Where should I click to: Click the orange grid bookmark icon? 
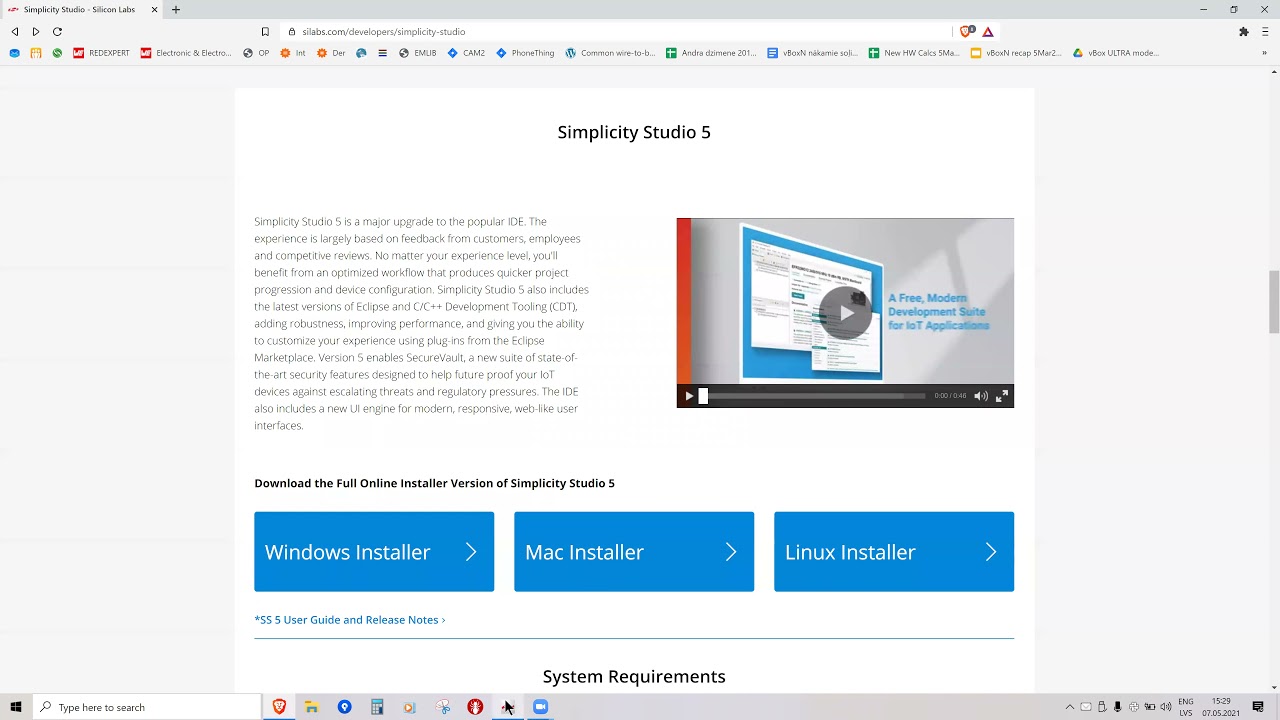(x=36, y=53)
